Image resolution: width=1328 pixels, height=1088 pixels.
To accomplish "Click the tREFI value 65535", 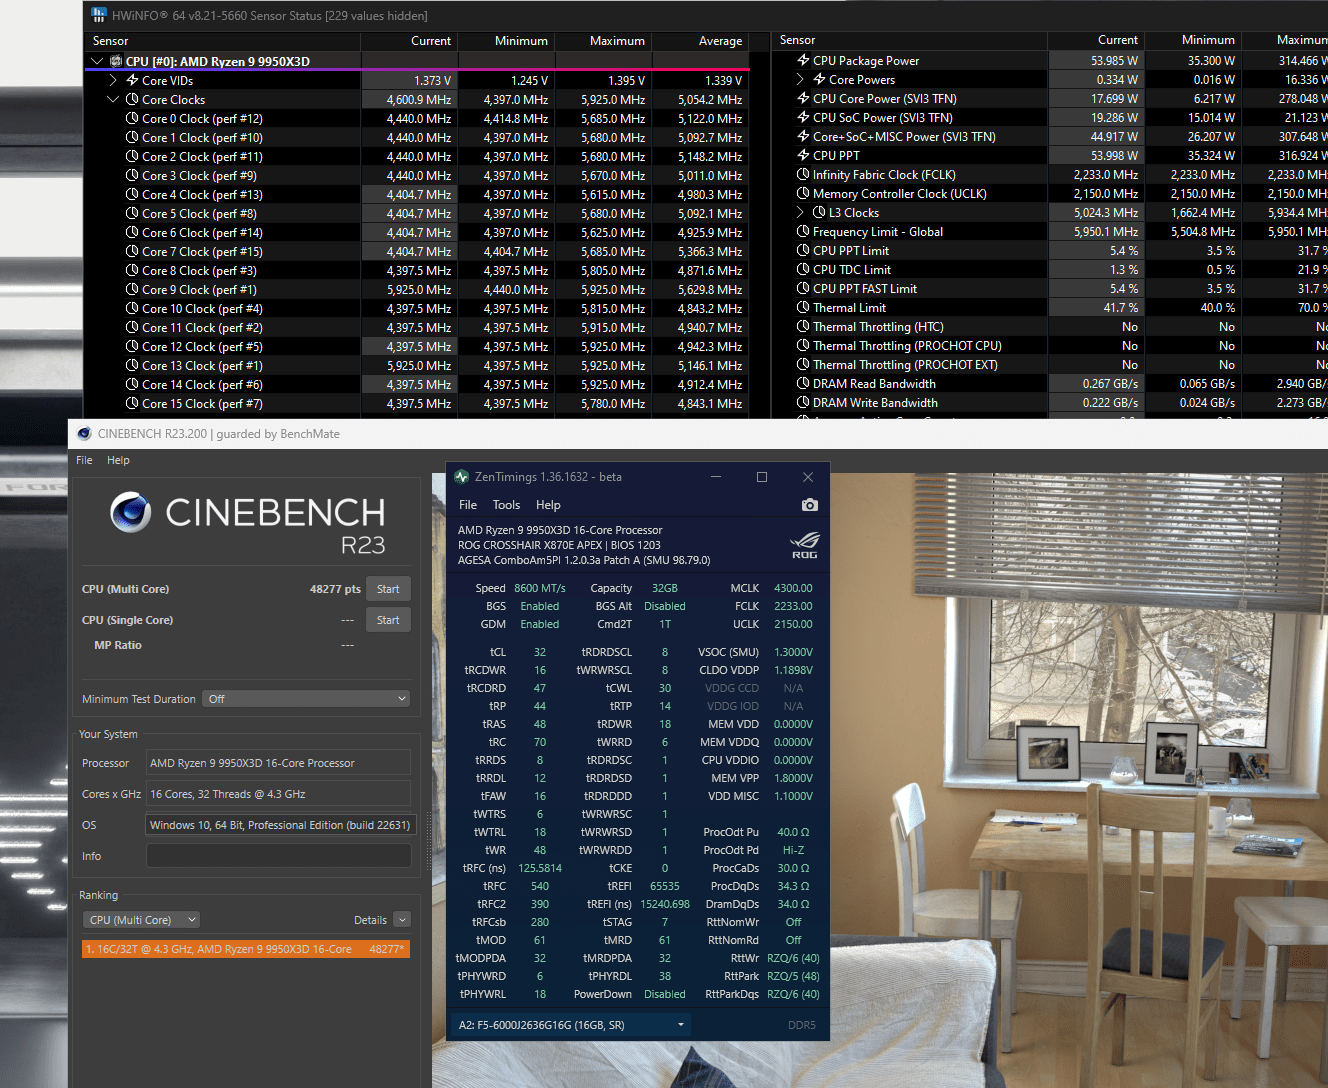I will pos(665,886).
